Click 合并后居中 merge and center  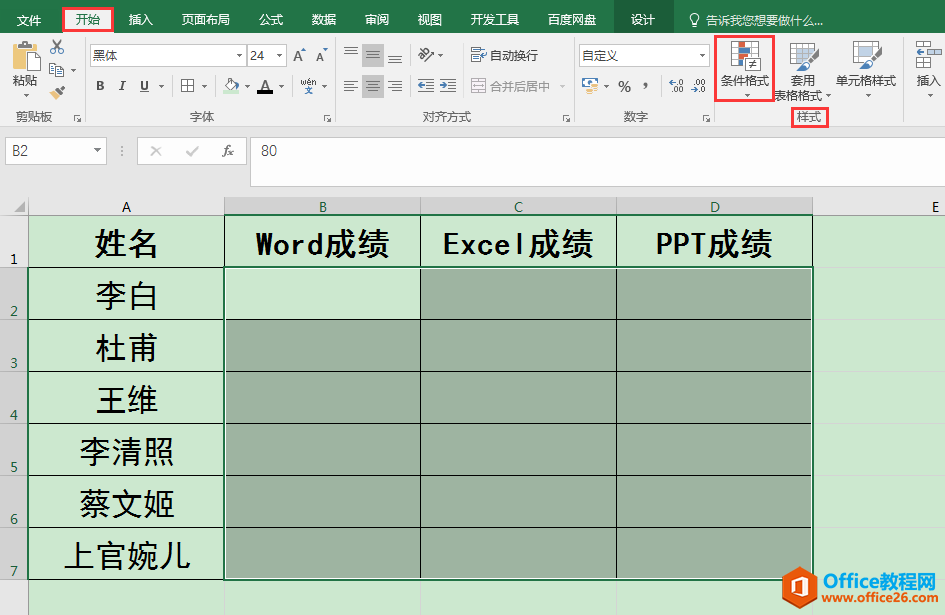pos(510,86)
